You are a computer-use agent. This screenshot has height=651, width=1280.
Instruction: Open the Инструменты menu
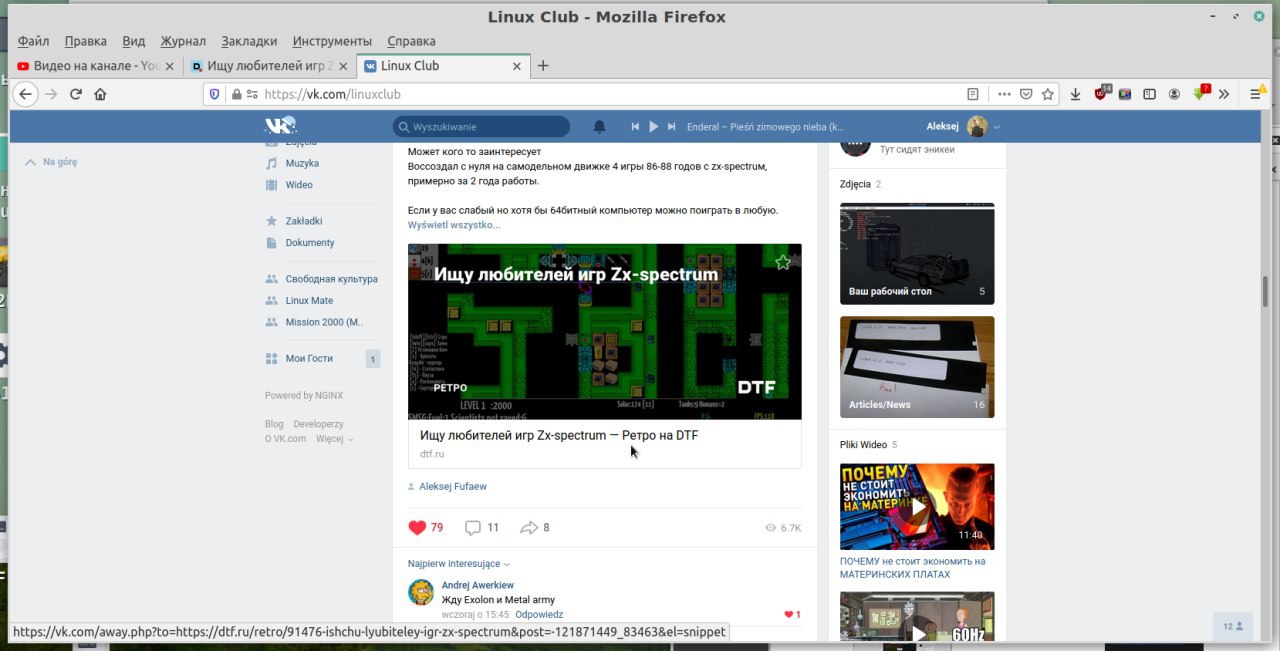point(332,41)
